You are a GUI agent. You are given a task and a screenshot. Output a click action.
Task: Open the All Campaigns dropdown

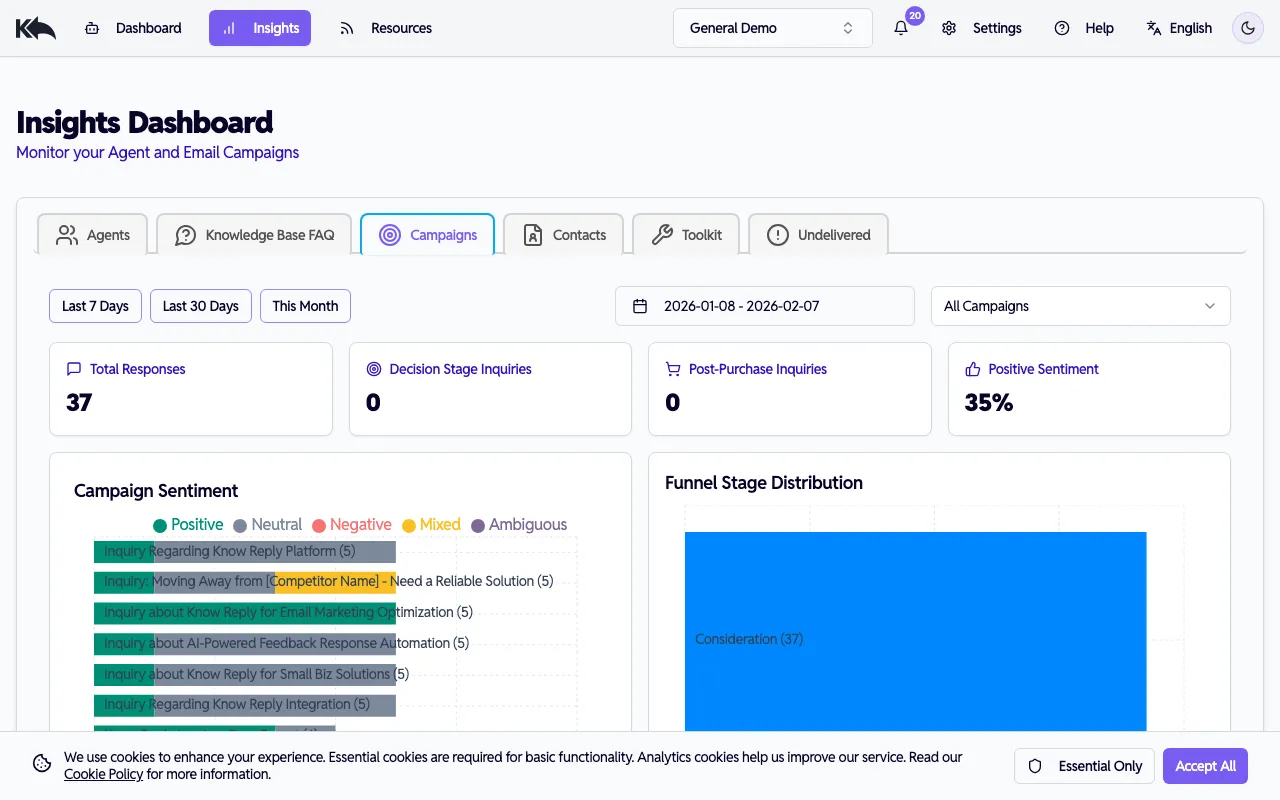coord(1080,306)
